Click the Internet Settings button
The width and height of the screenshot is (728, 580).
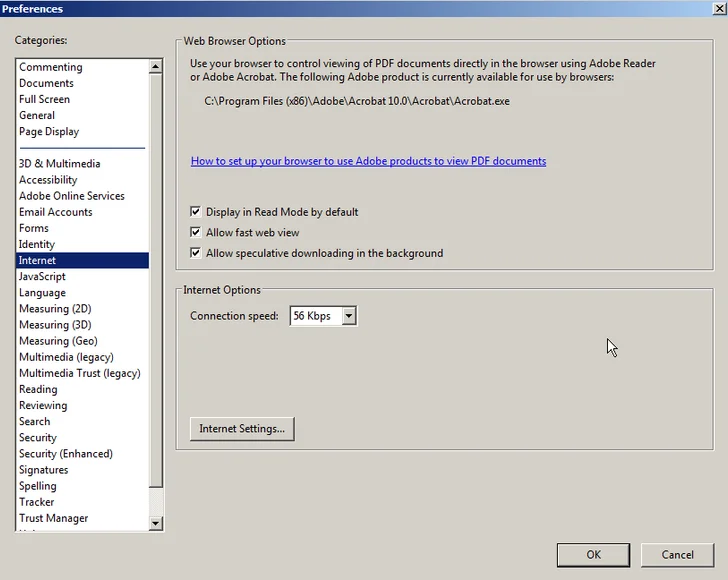tap(242, 429)
